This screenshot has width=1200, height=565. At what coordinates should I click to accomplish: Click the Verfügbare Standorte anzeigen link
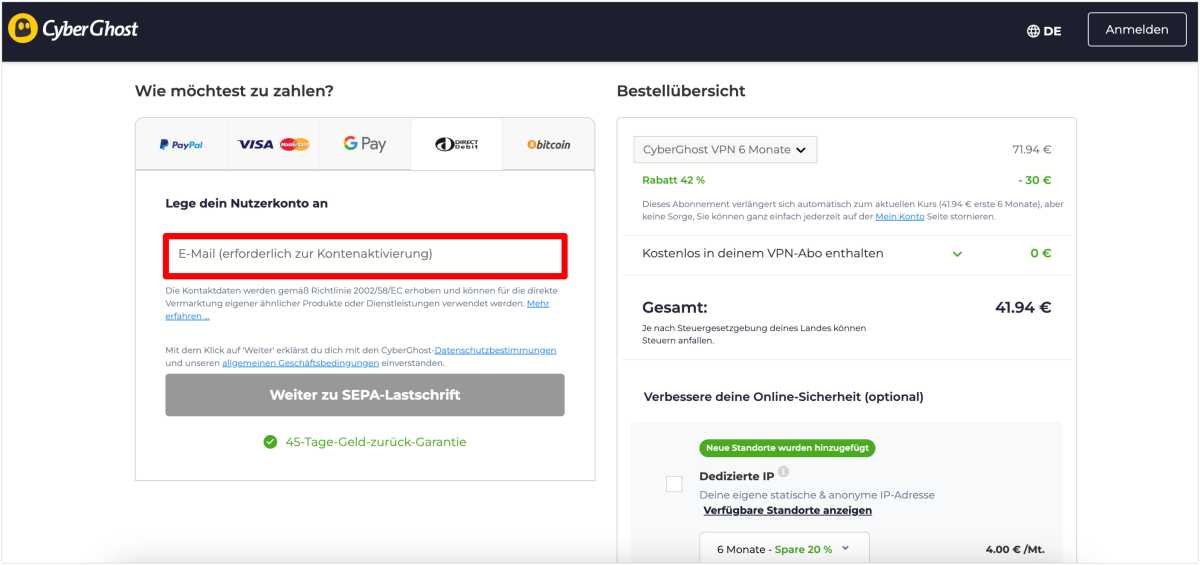(787, 510)
